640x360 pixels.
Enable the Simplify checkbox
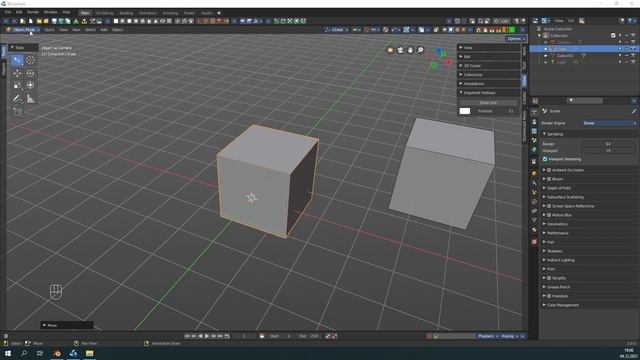coord(549,278)
